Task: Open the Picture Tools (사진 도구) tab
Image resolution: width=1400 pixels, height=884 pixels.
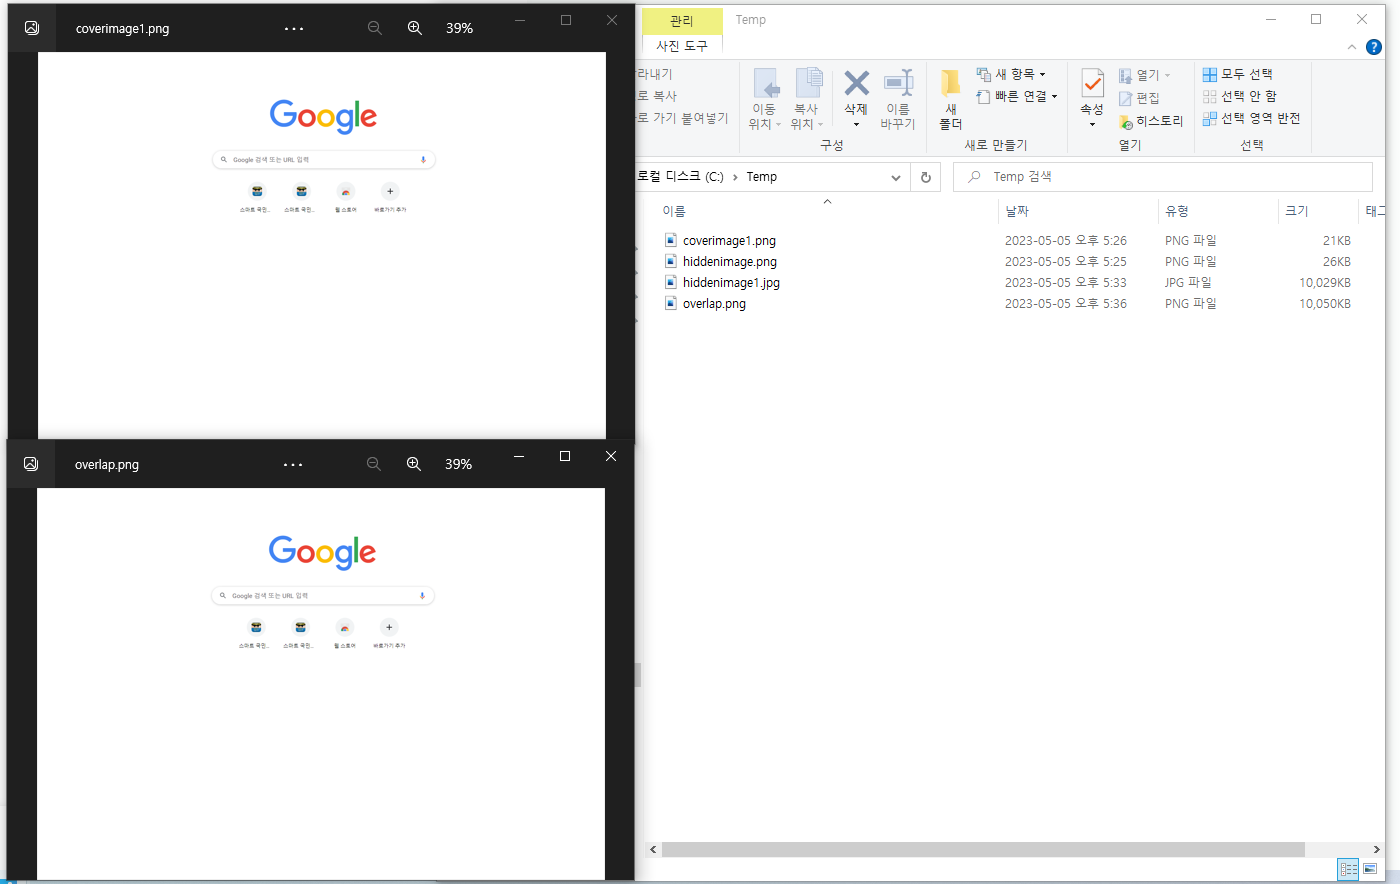Action: point(682,46)
